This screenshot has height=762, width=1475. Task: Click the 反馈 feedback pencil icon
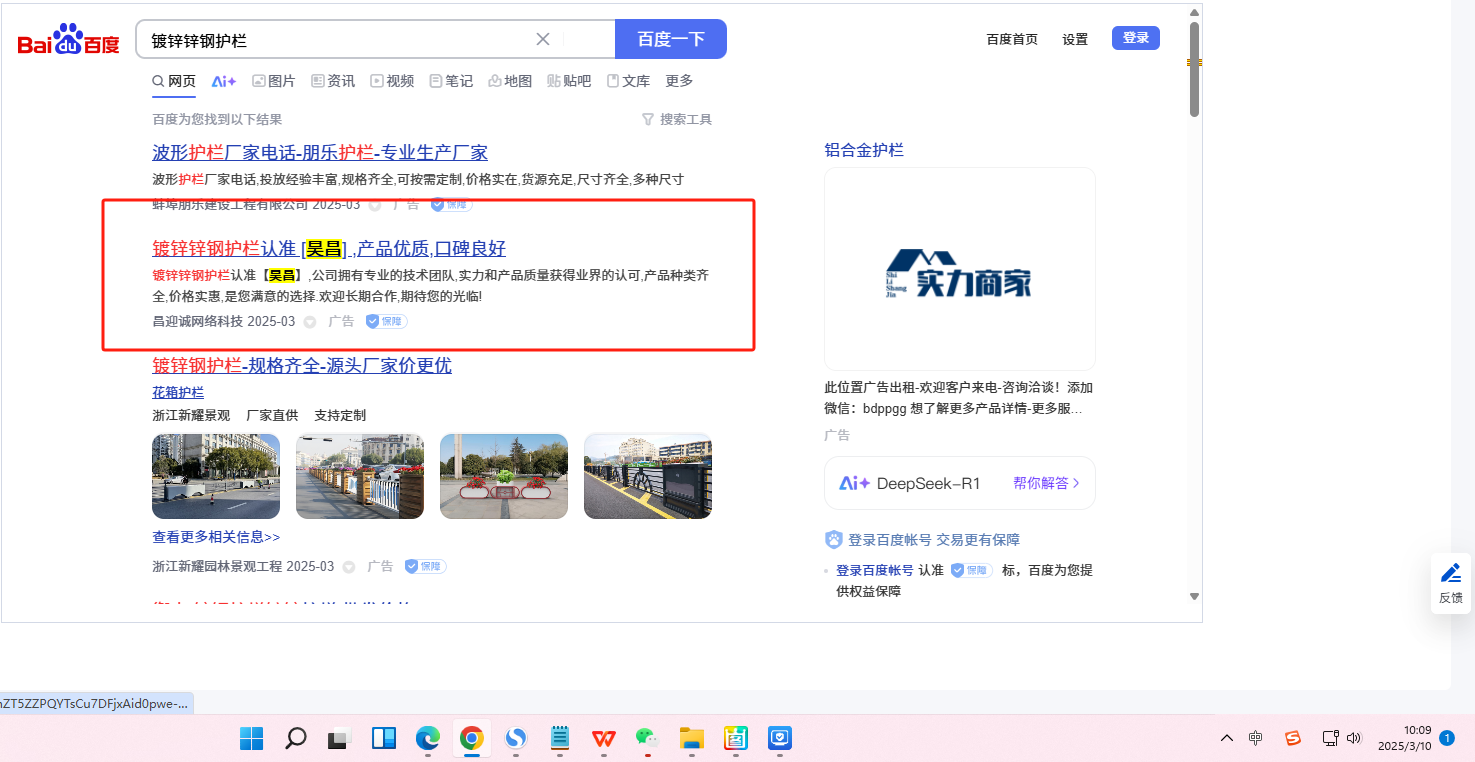pos(1450,573)
